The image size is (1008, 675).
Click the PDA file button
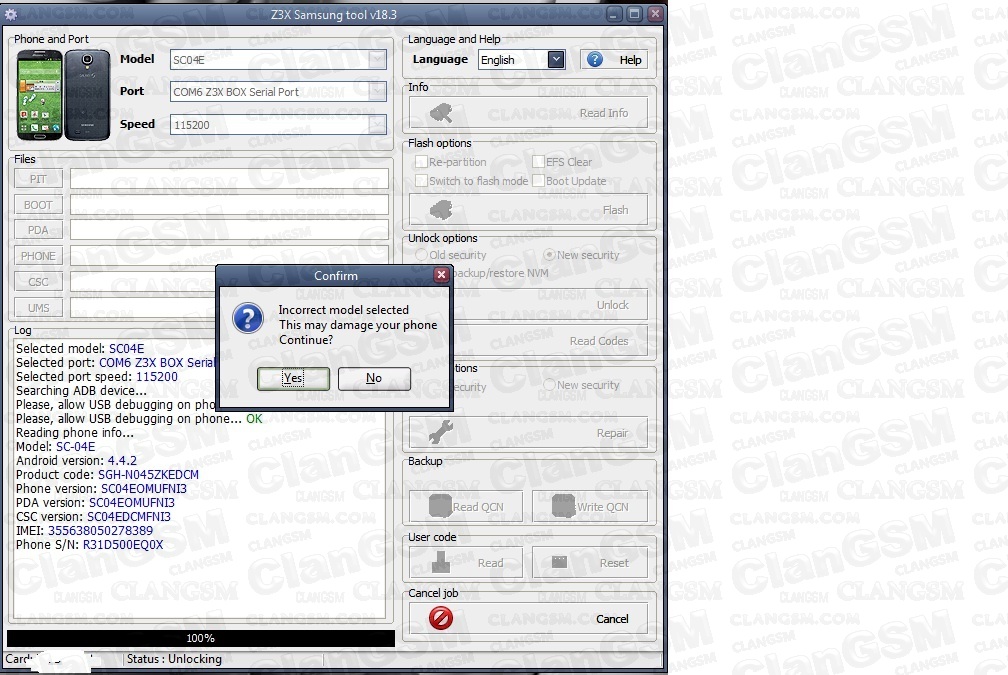coord(39,230)
